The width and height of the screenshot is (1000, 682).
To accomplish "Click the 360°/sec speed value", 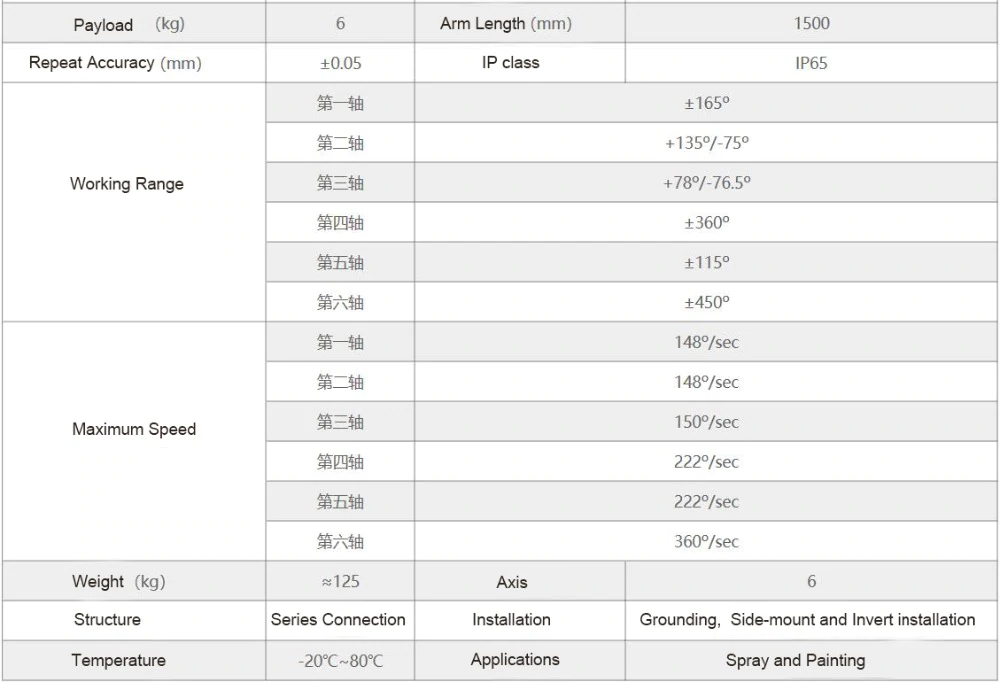I will [x=706, y=542].
